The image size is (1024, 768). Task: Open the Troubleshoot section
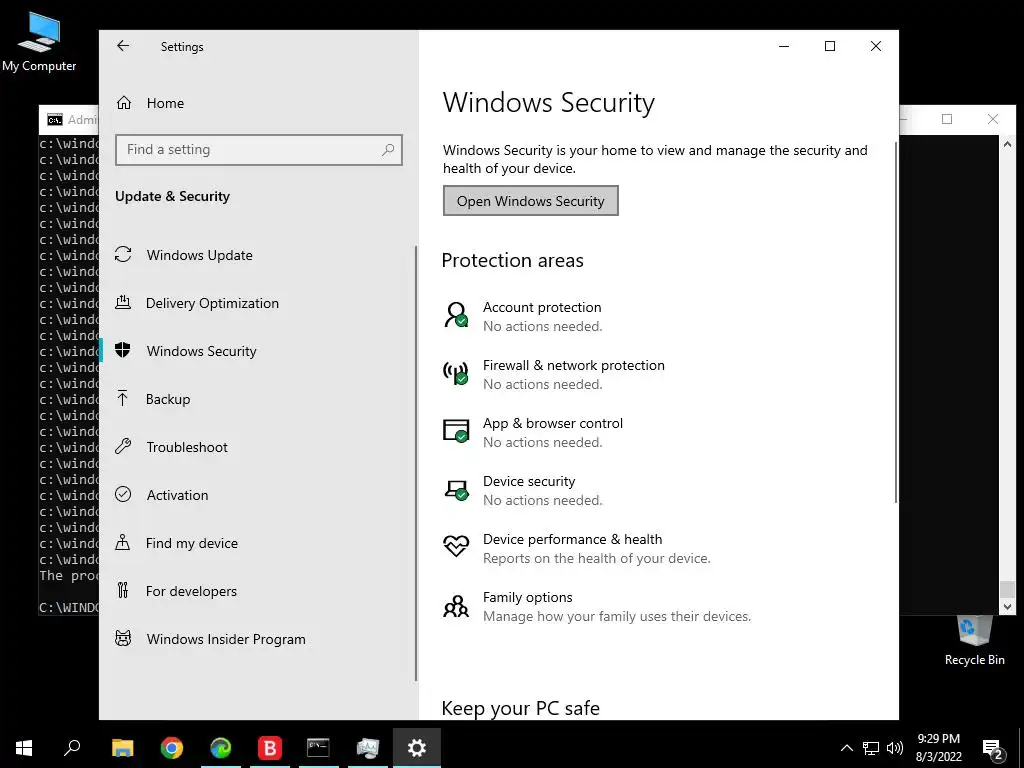tap(259, 447)
